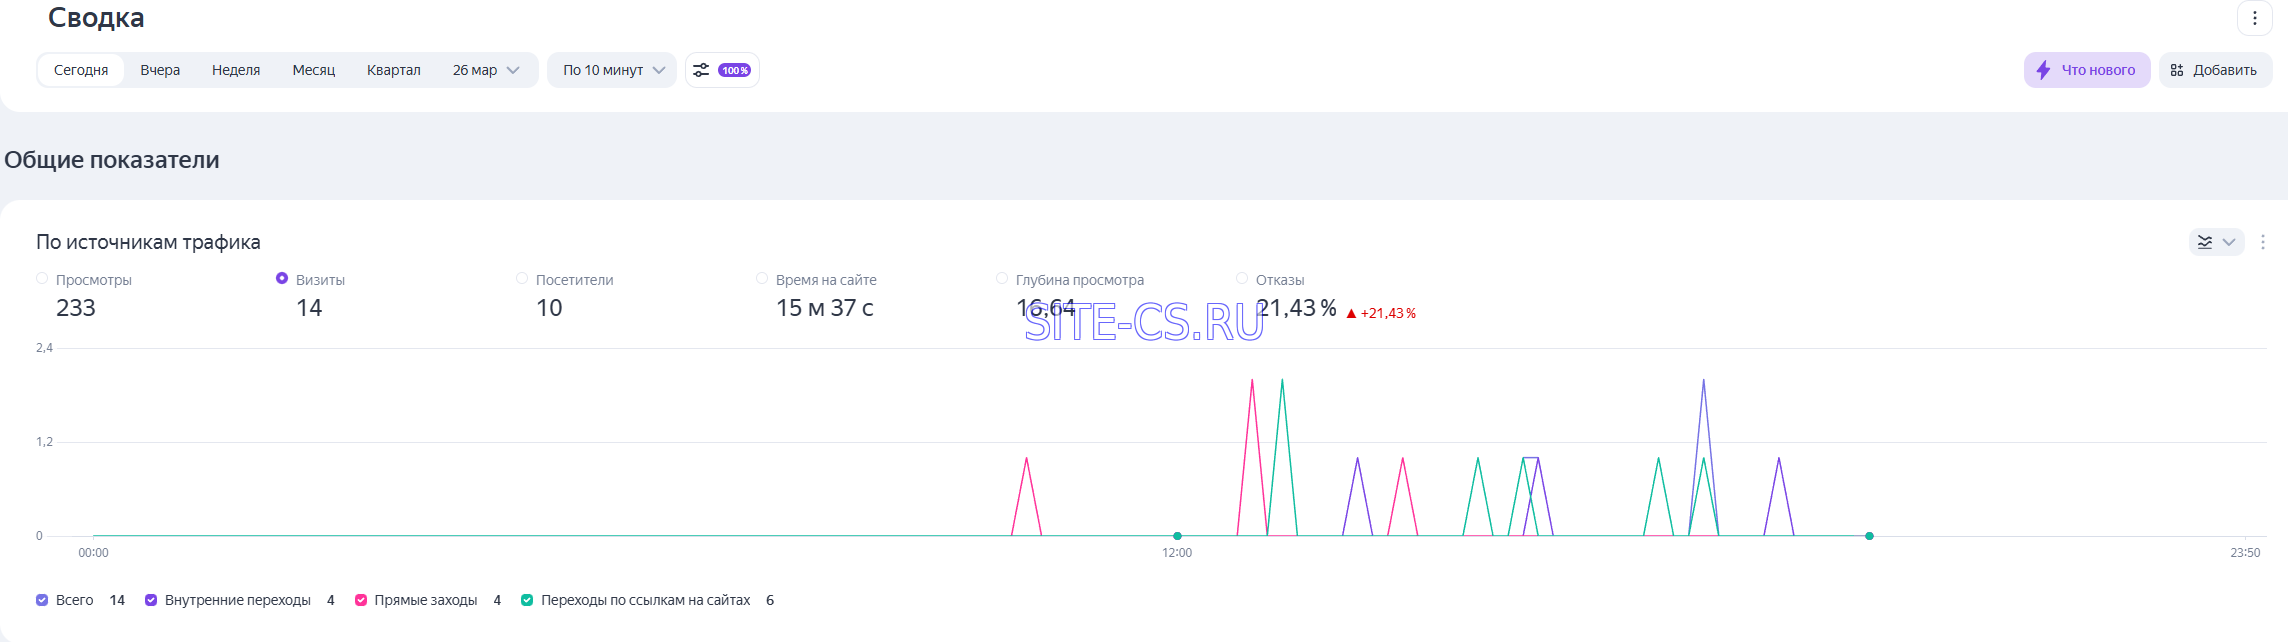The height and width of the screenshot is (642, 2288).
Task: Open the segment filter settings icon
Action: point(701,70)
